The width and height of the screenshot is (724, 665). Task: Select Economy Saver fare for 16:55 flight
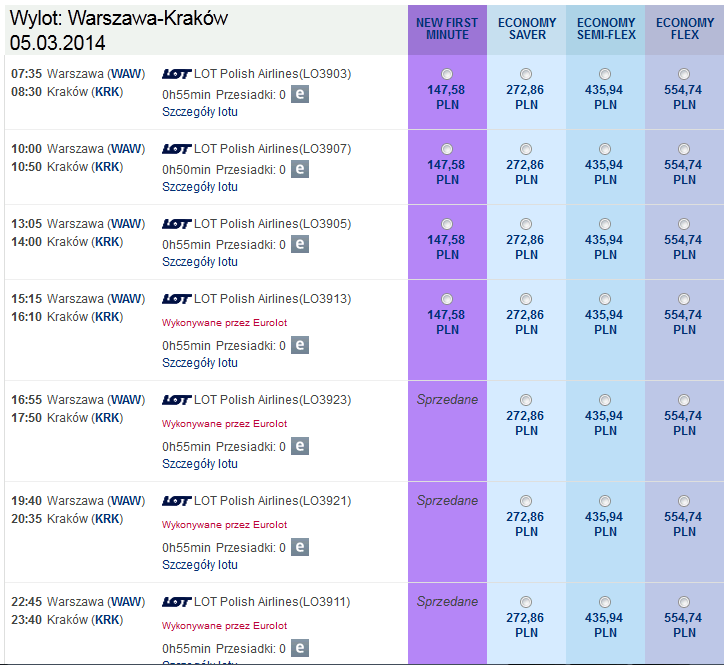526,400
